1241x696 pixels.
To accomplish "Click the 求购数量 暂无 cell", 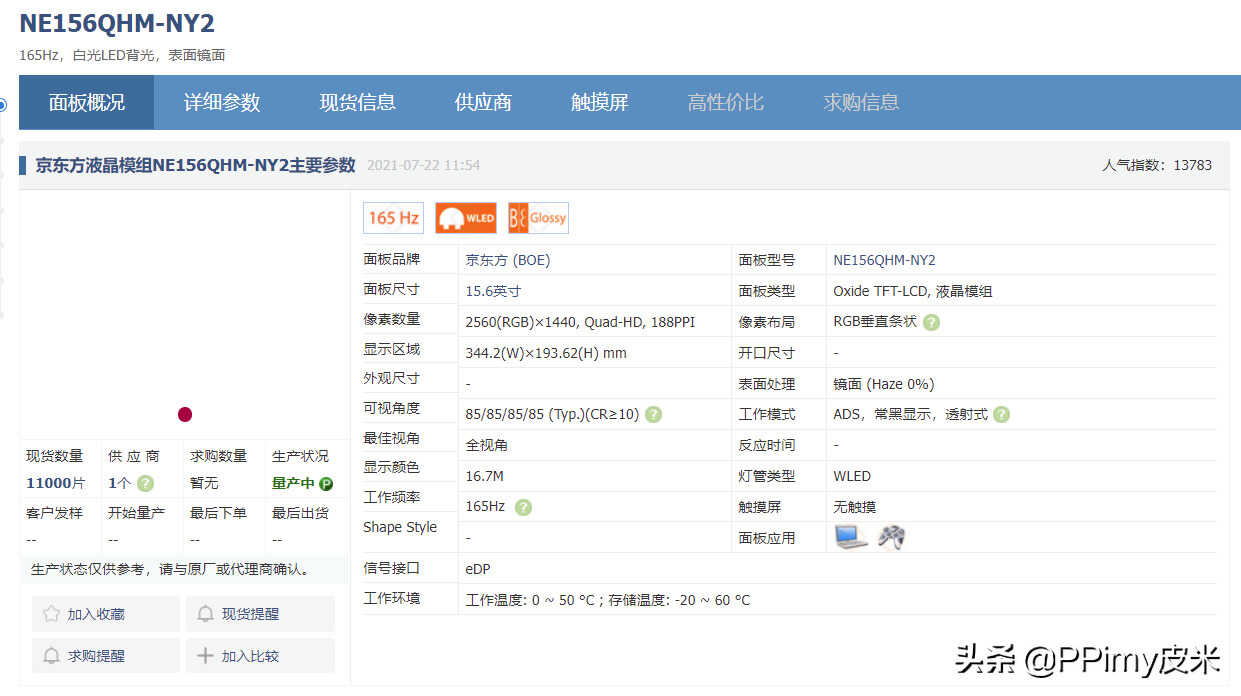I will pos(223,470).
